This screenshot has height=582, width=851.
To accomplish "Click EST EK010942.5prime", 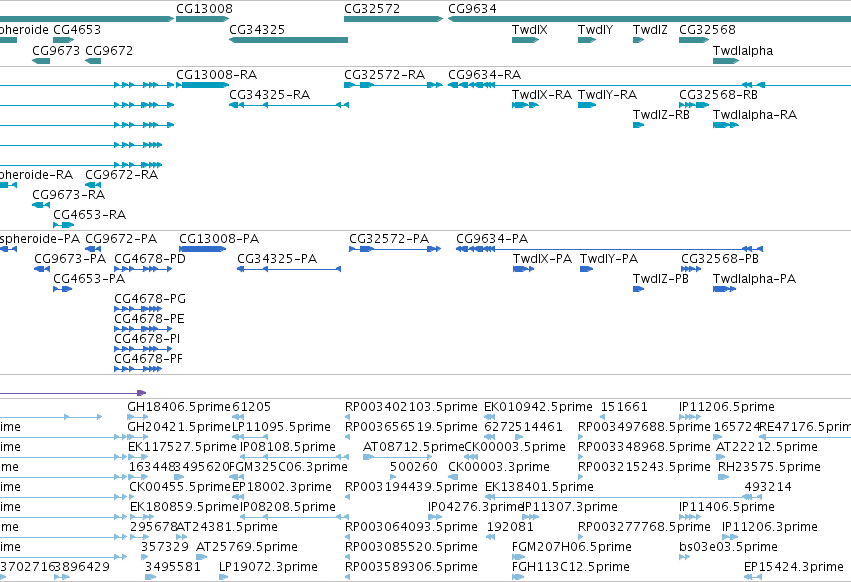I will [490, 417].
